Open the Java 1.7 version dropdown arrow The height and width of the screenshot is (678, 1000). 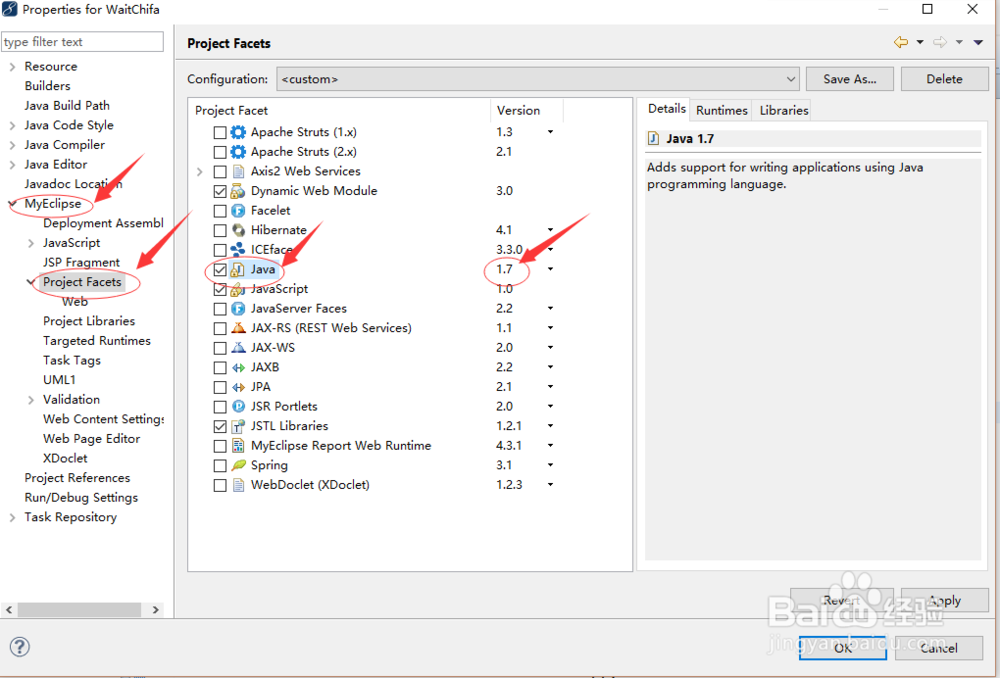(550, 269)
